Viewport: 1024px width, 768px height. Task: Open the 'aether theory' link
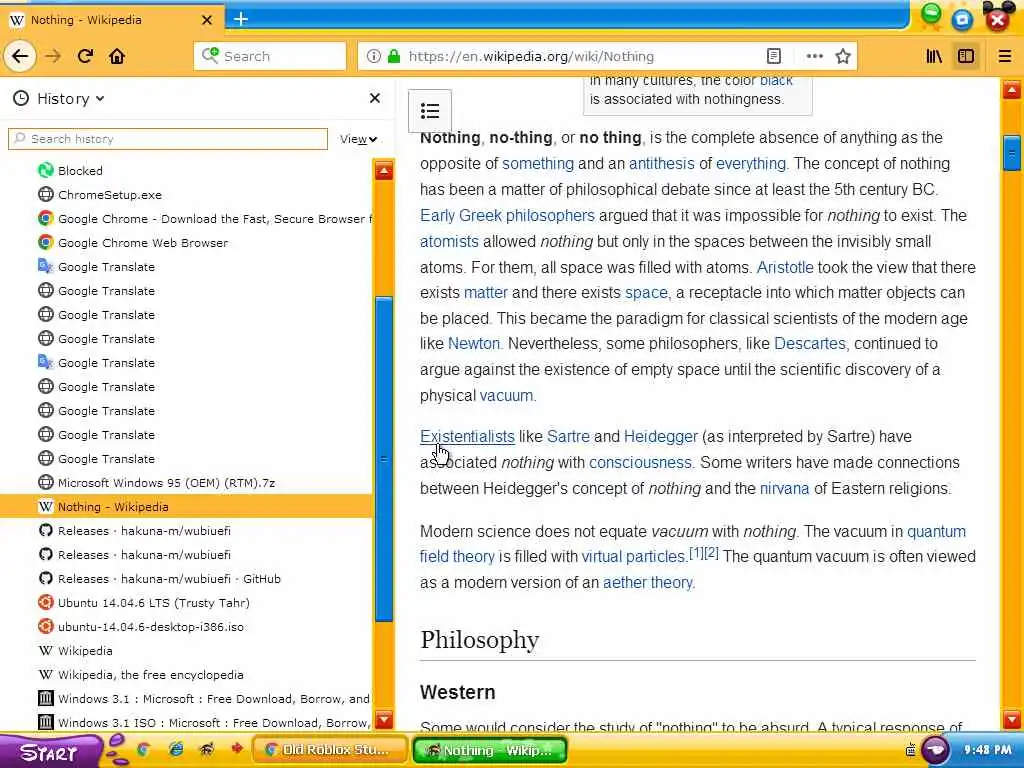(648, 583)
